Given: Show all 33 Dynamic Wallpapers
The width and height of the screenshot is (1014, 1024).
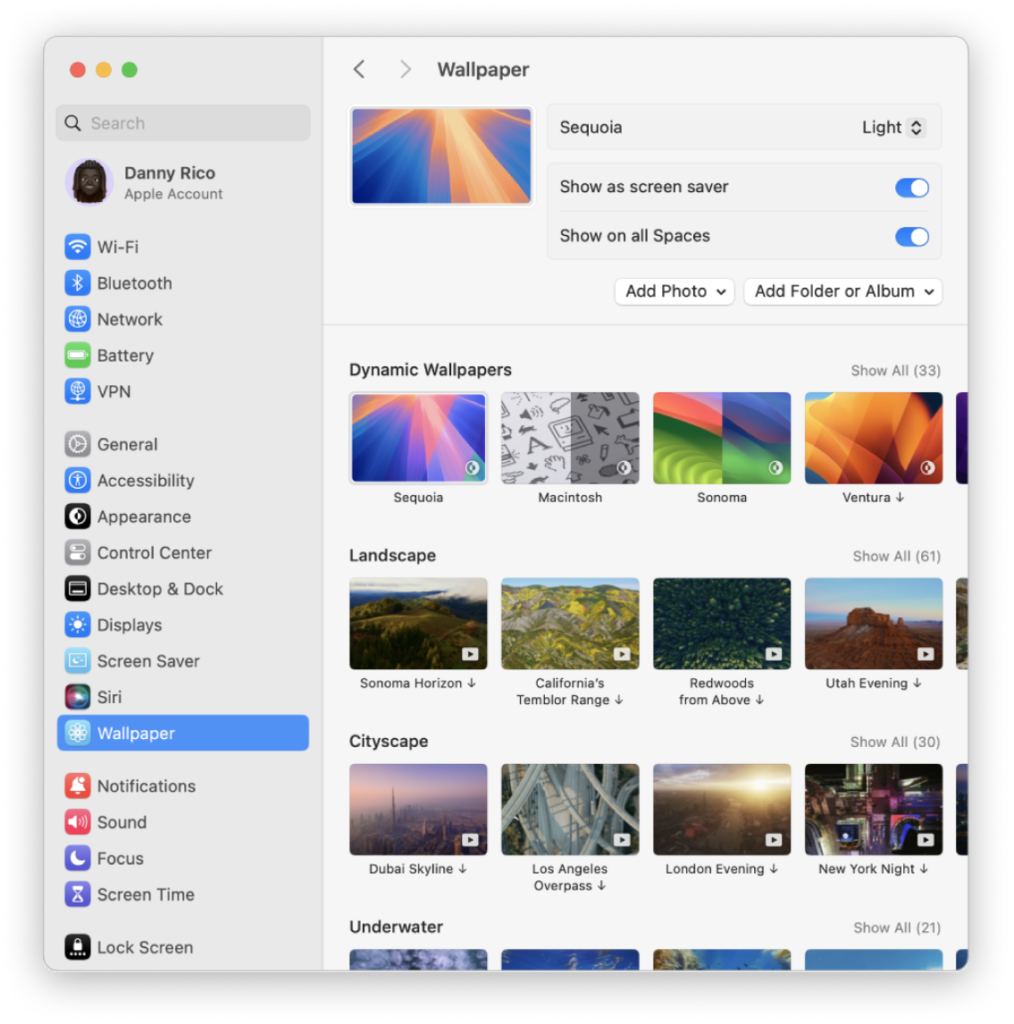Looking at the screenshot, I should 895,370.
